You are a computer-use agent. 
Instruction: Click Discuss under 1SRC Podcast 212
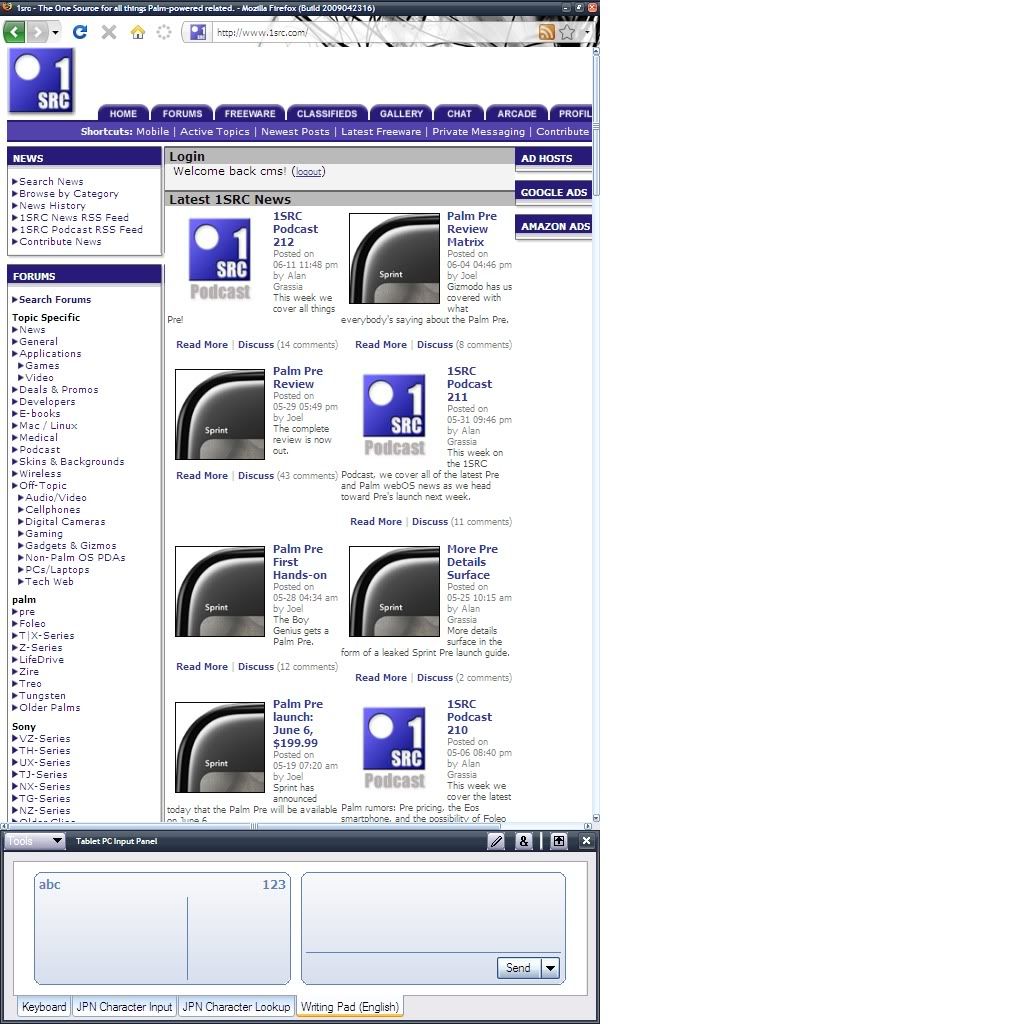[256, 344]
